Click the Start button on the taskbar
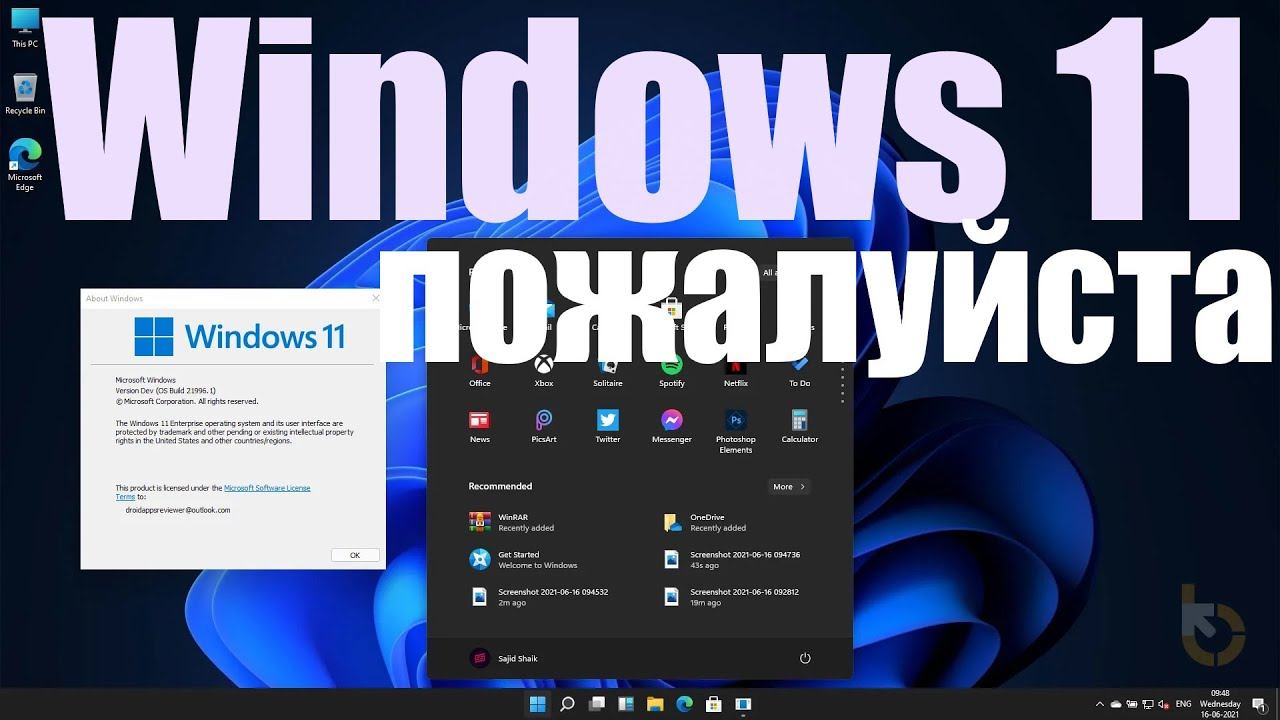 point(538,704)
